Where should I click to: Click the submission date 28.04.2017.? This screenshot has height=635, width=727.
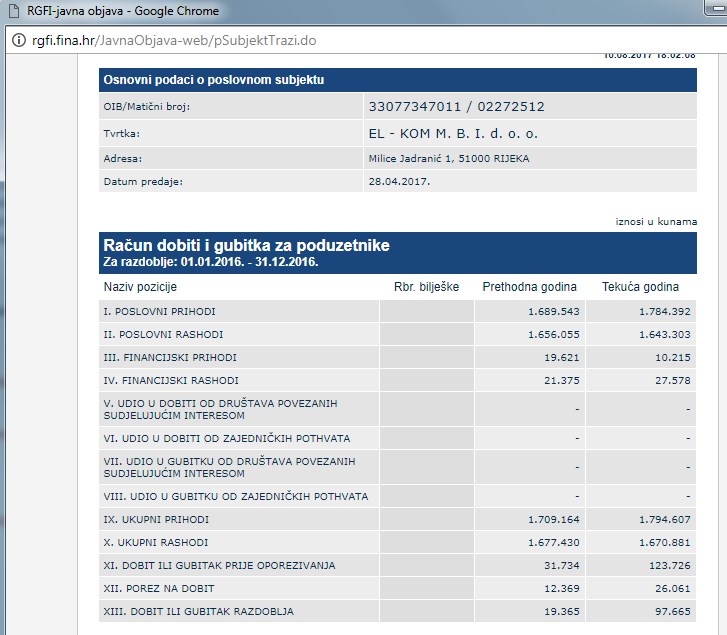coord(401,181)
